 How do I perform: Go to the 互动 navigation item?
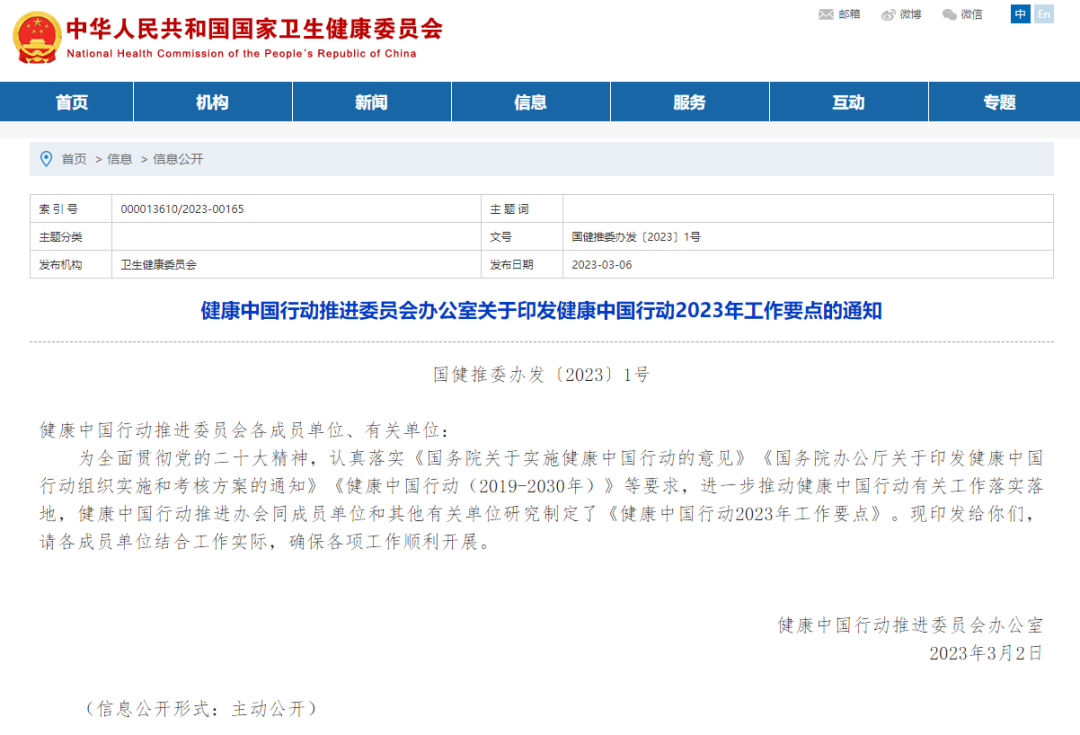pos(848,102)
